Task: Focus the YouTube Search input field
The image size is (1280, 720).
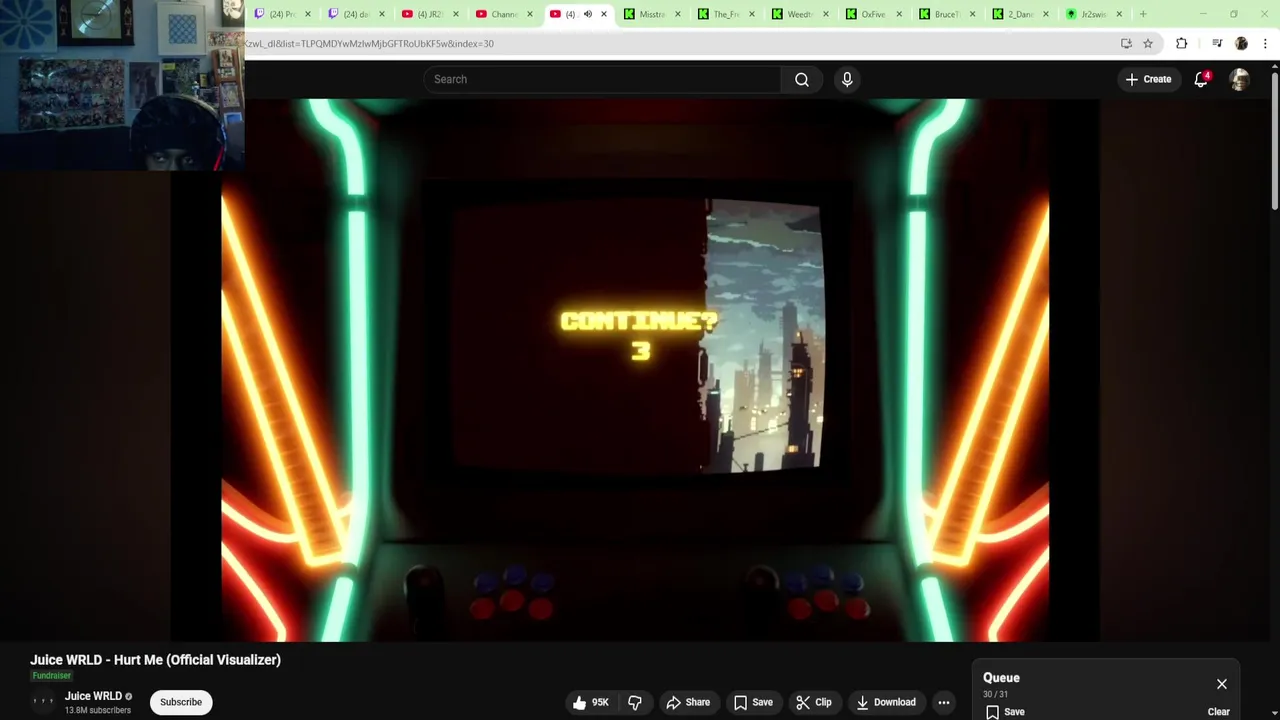Action: (x=602, y=79)
